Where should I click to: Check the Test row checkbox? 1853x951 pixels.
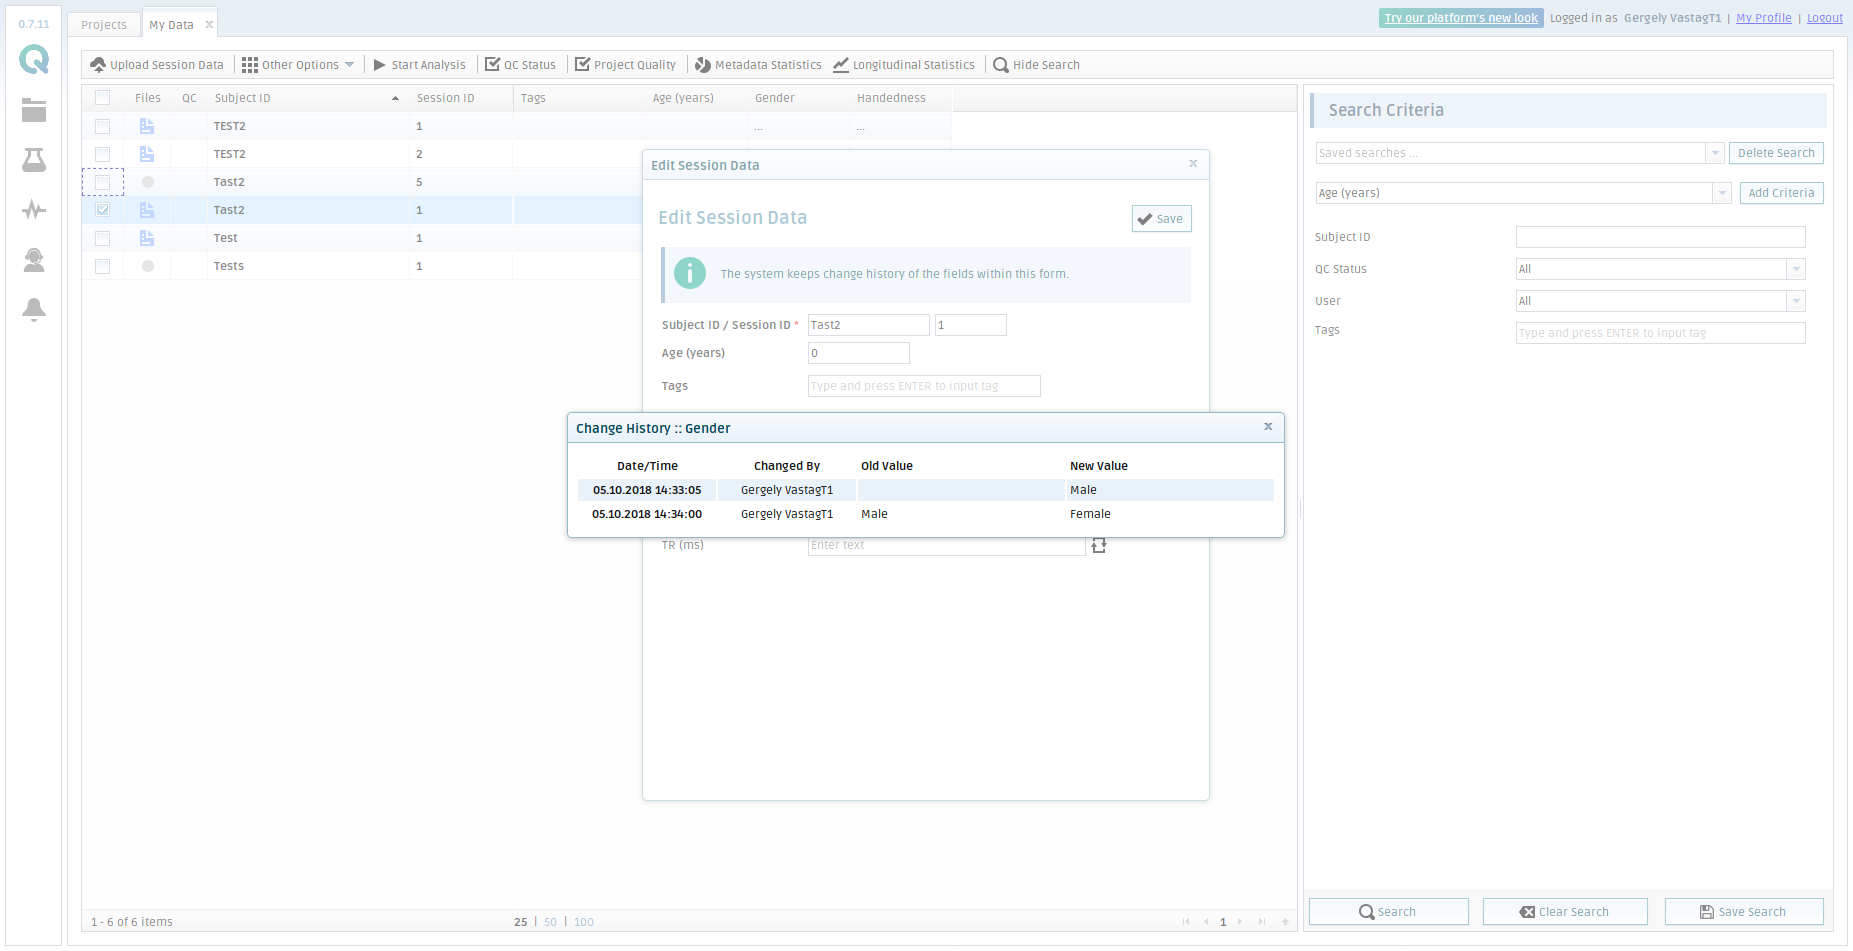(x=102, y=238)
